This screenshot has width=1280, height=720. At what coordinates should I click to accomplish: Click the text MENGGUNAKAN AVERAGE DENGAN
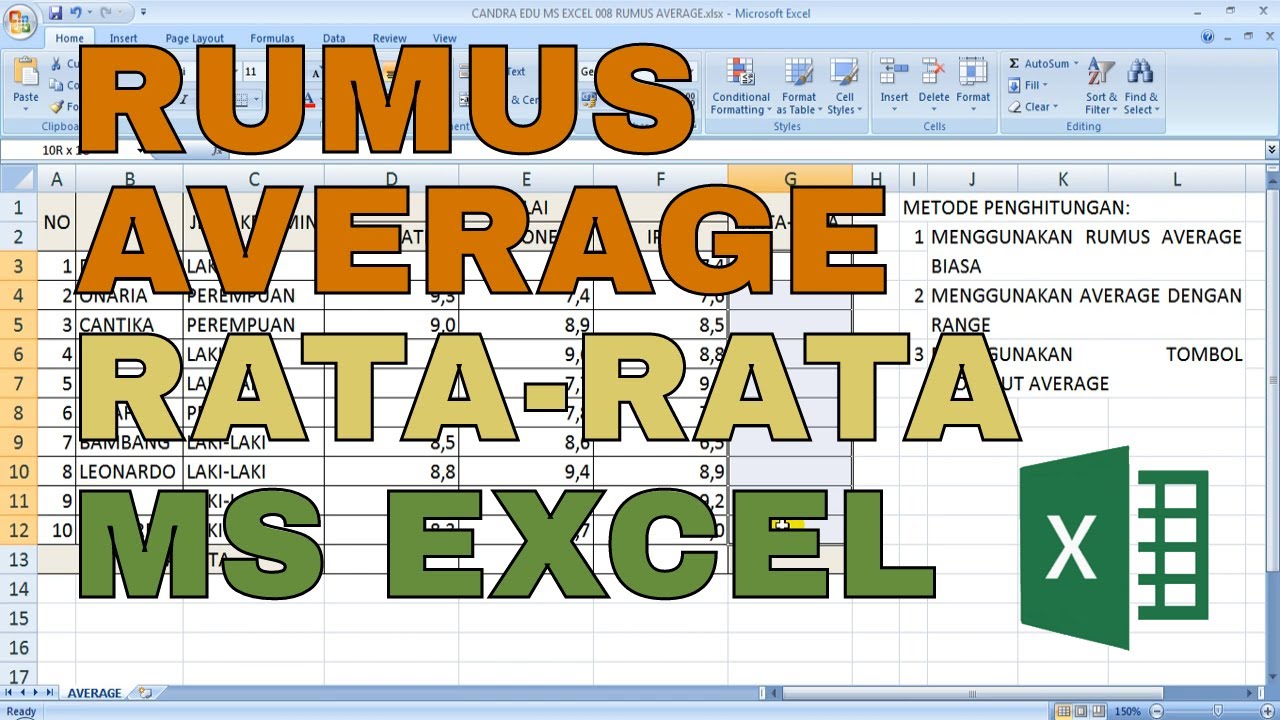(1087, 296)
